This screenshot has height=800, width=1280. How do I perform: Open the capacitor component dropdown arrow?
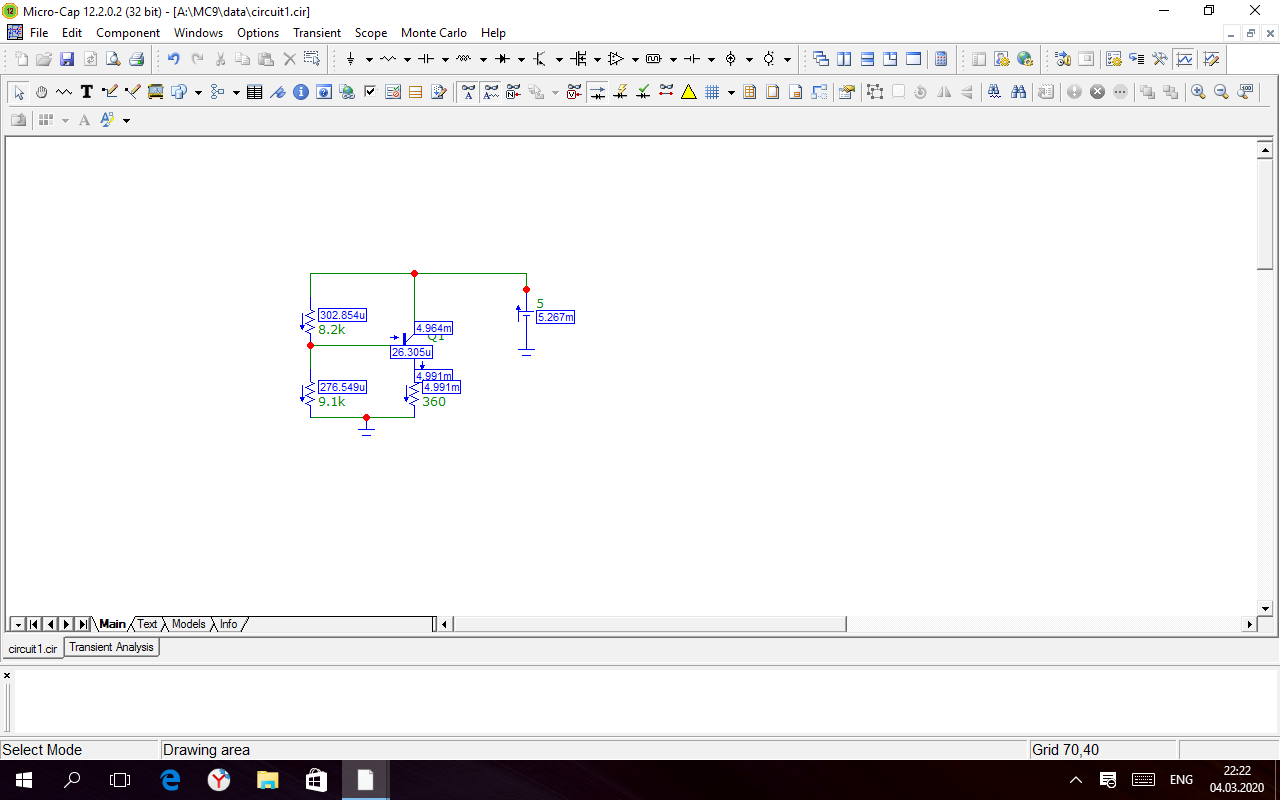[x=445, y=59]
